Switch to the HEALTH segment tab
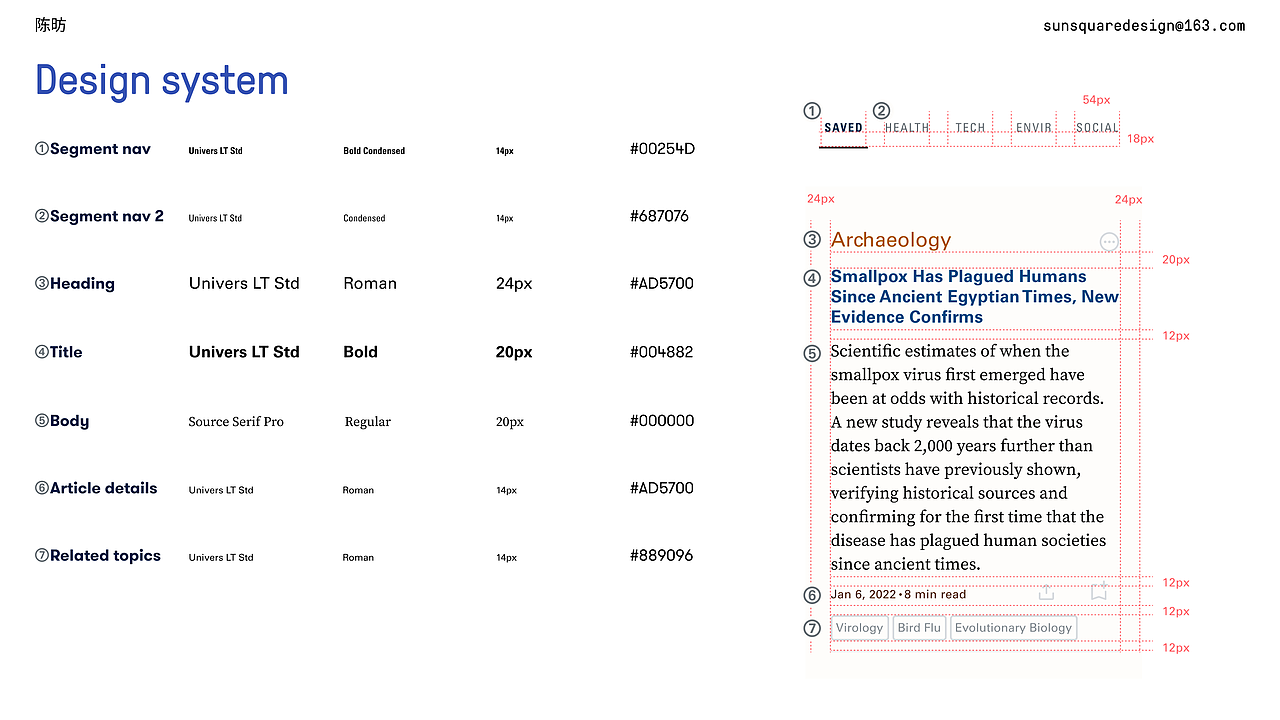Screen dimensions: 1280x720 (x=907, y=128)
